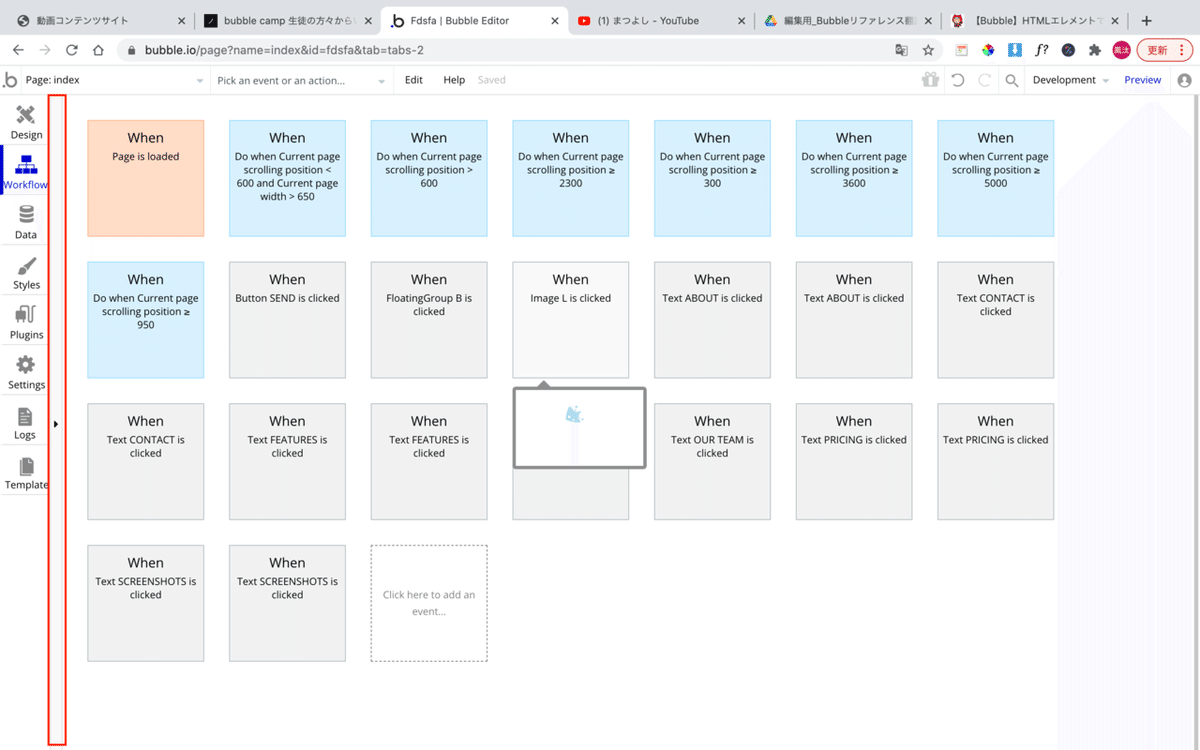Open the Plugins tab in sidebar
Image resolution: width=1200 pixels, height=750 pixels.
click(x=26, y=322)
